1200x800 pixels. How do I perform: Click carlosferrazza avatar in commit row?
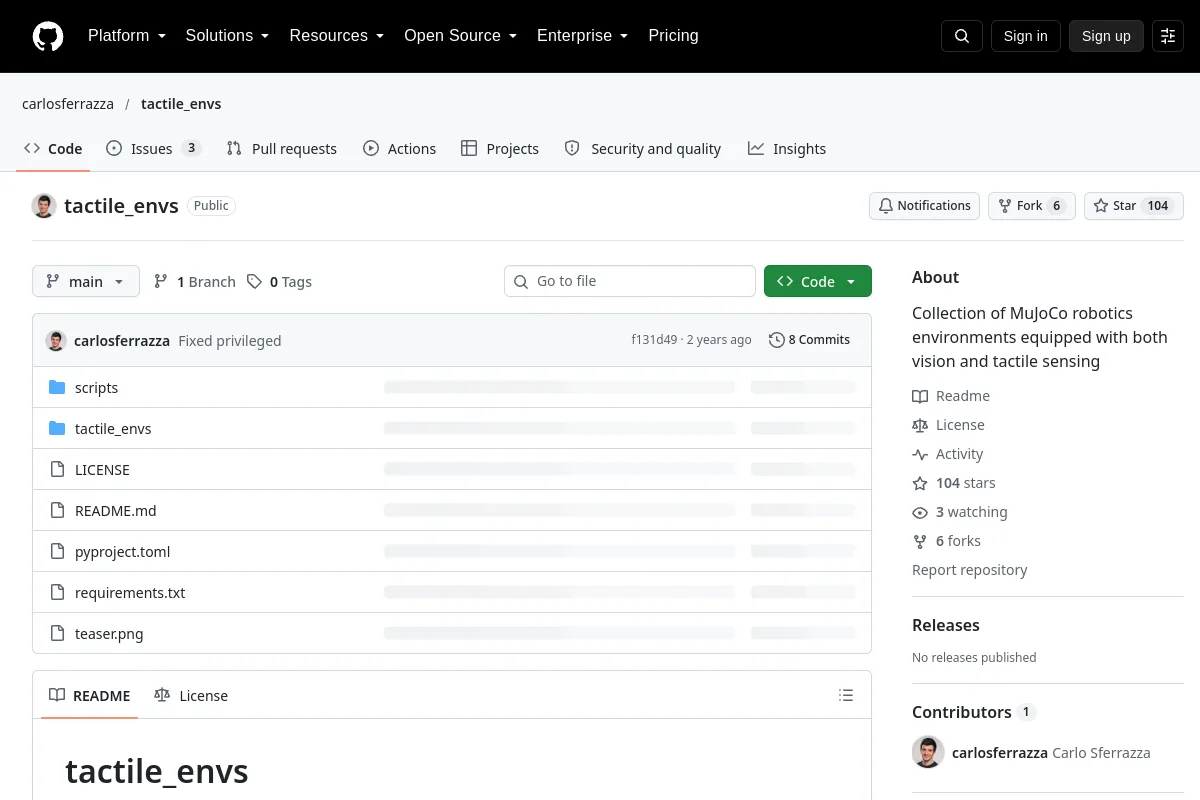point(56,340)
